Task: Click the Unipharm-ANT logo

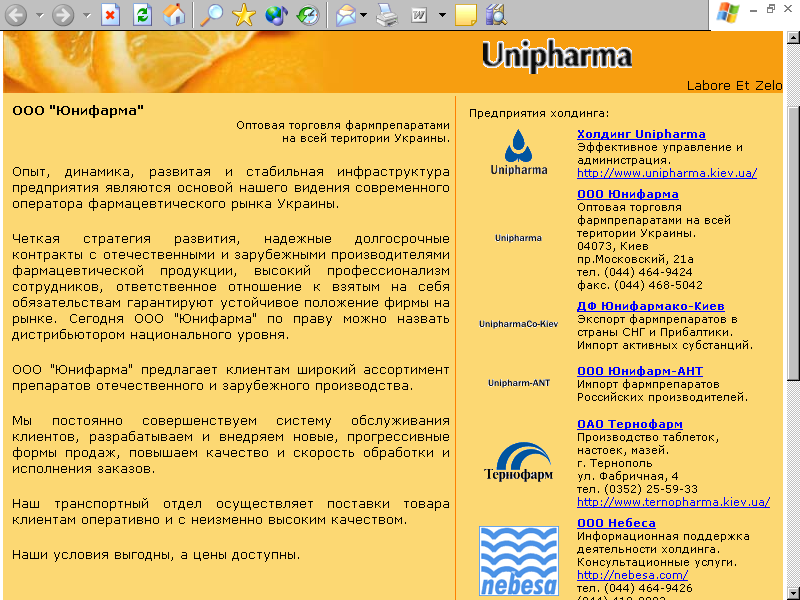Action: point(519,383)
